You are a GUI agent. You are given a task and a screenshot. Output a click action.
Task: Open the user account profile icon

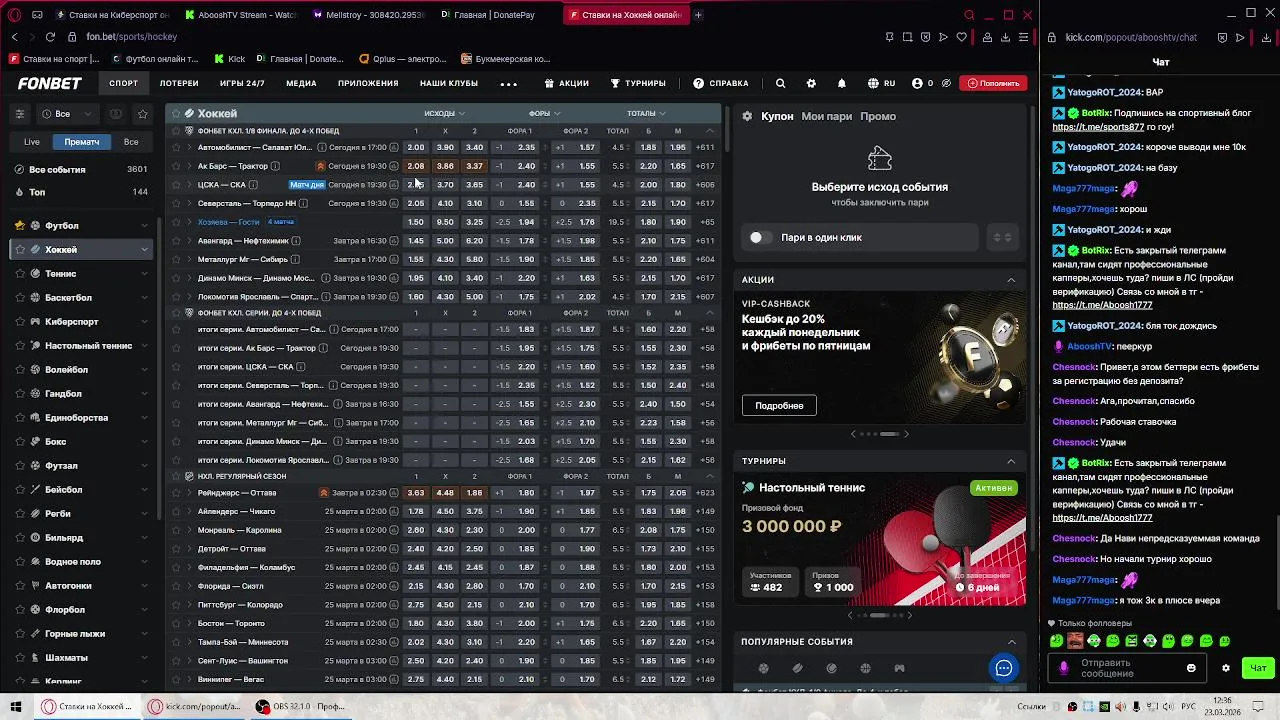917,83
